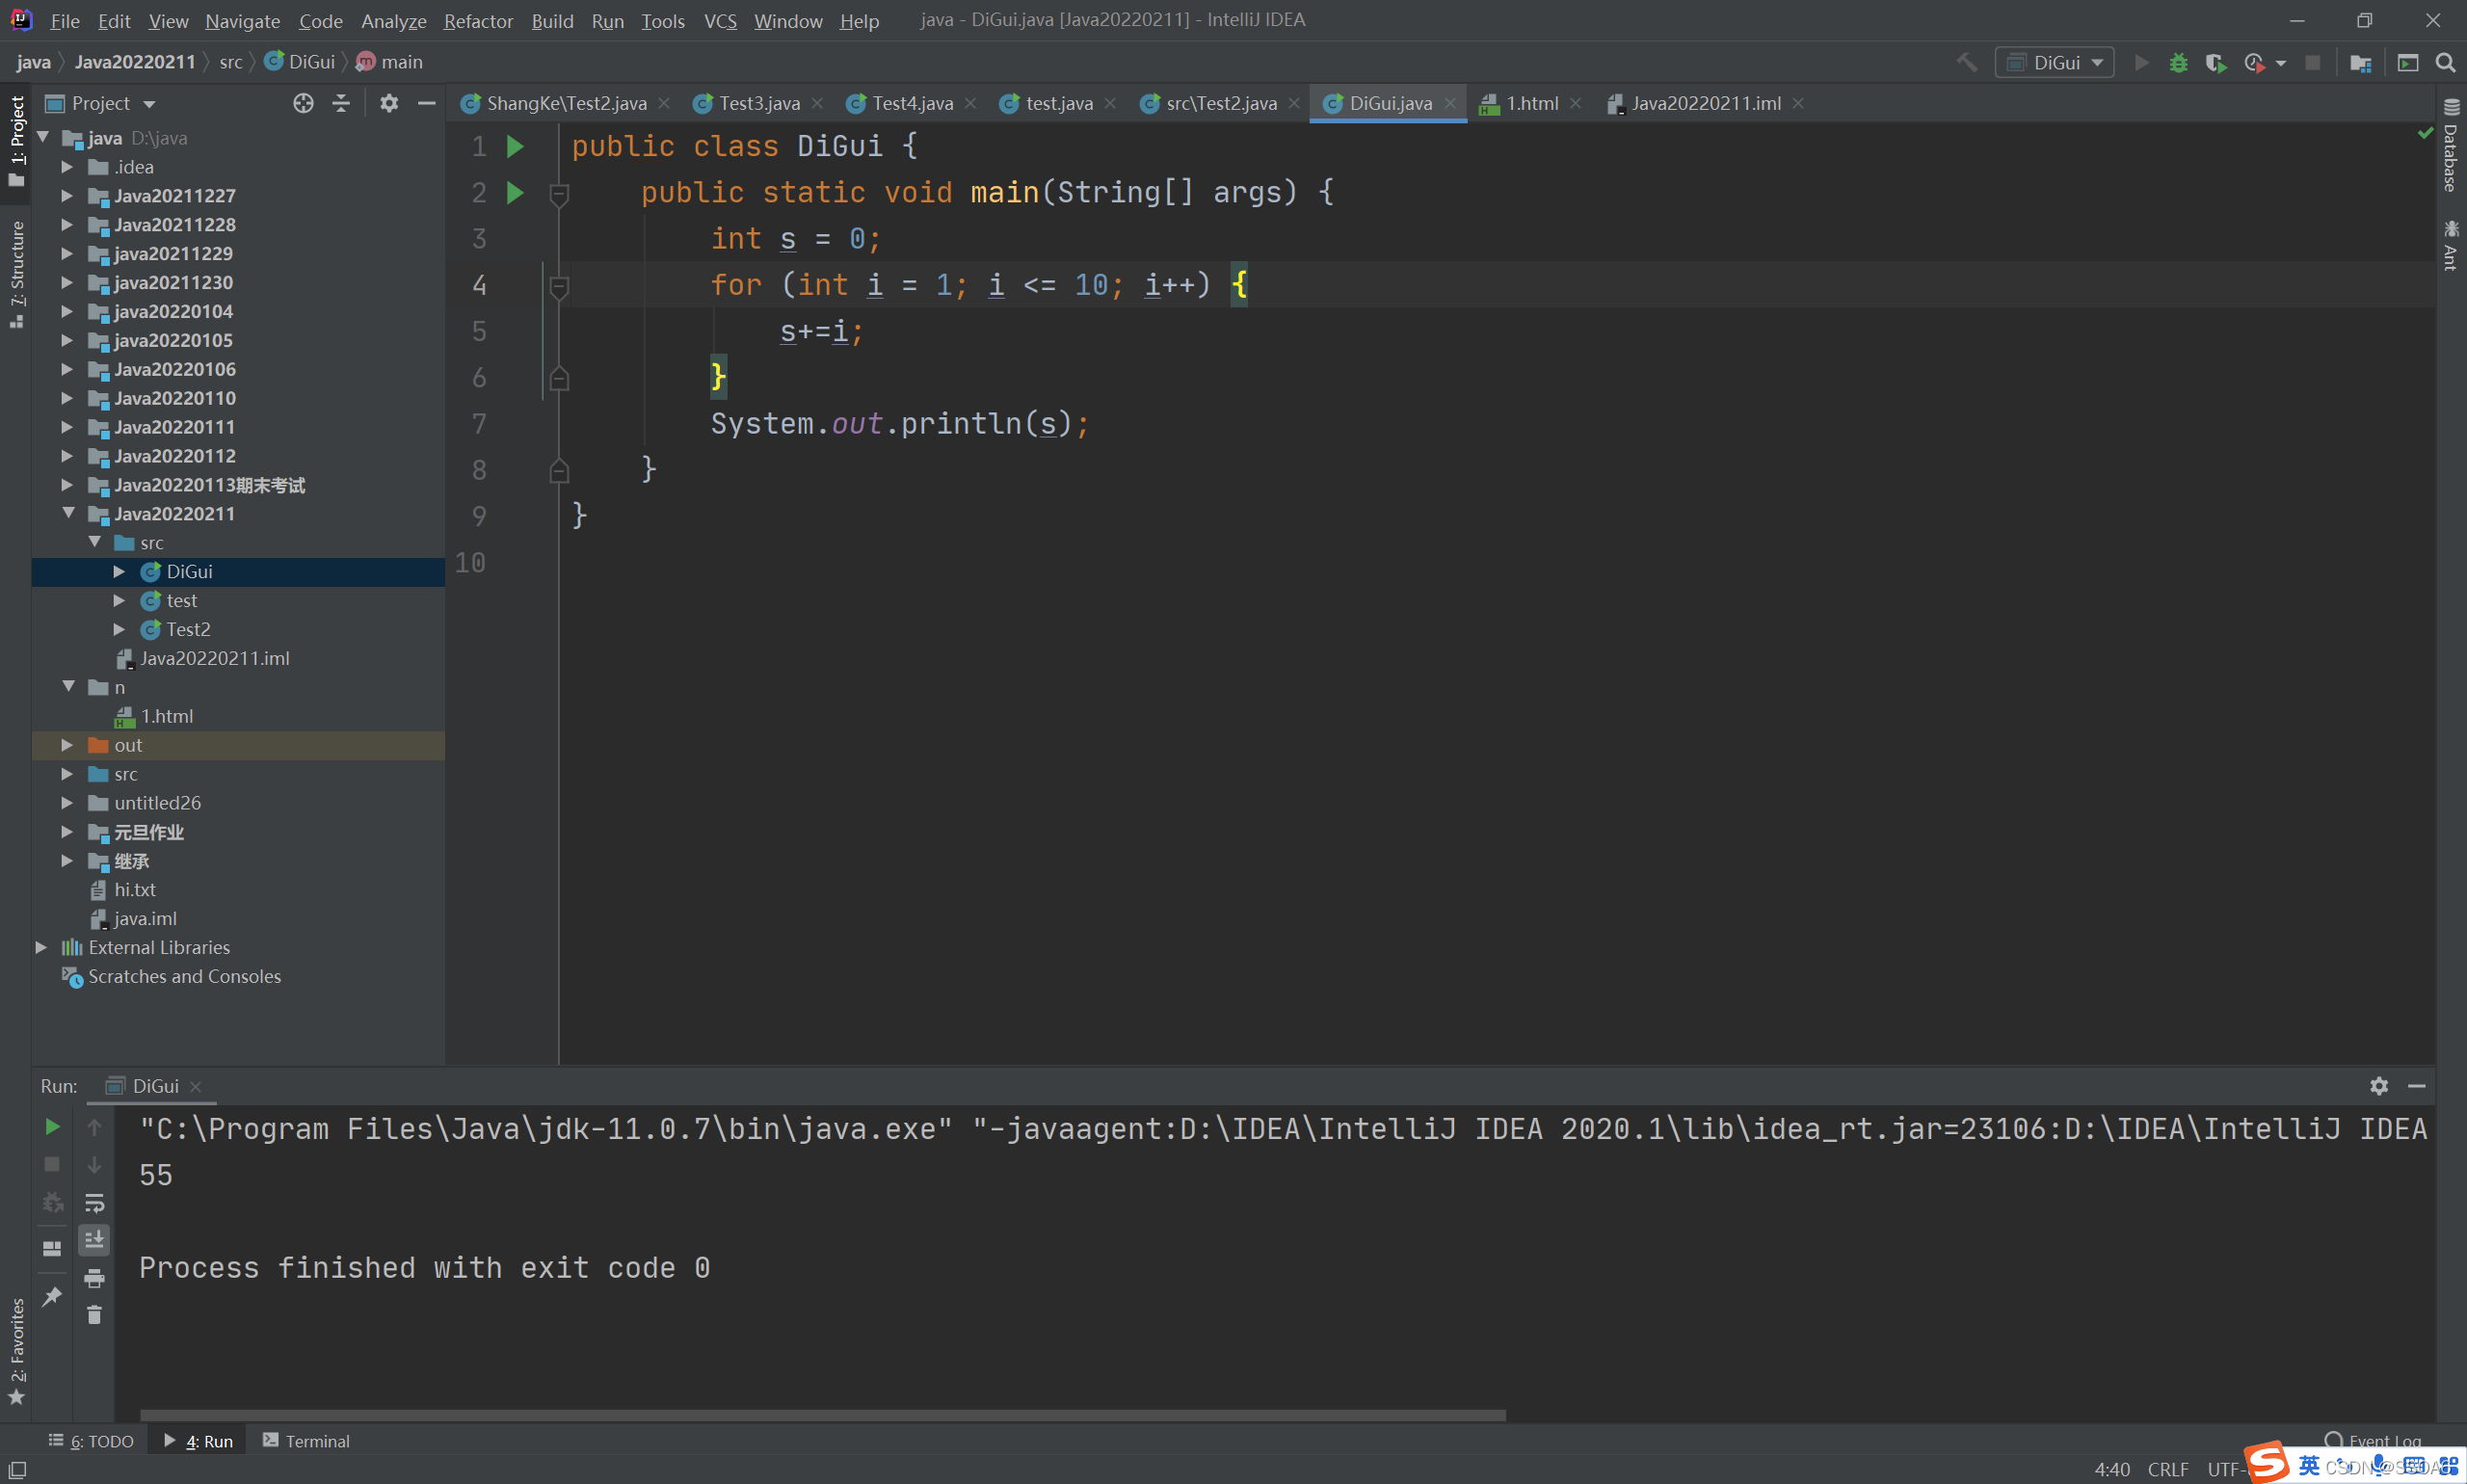Image resolution: width=2467 pixels, height=1484 pixels.
Task: Clear console with the trash icon
Action: click(94, 1315)
